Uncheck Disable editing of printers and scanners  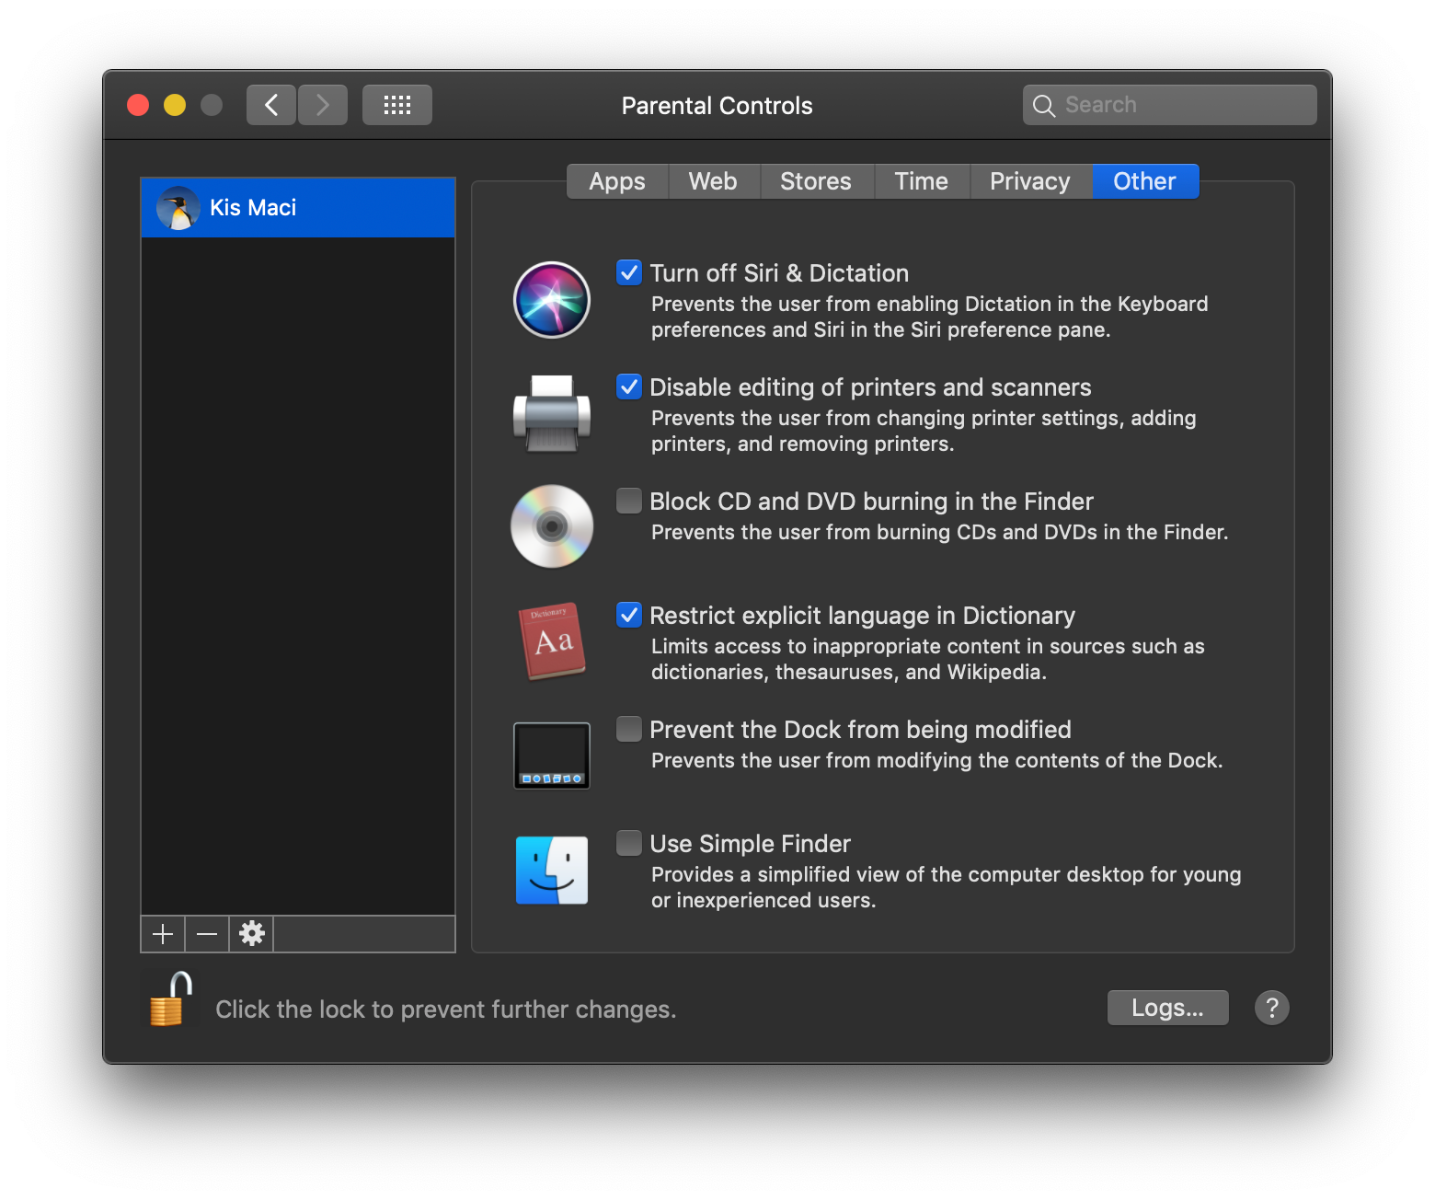[x=629, y=386]
